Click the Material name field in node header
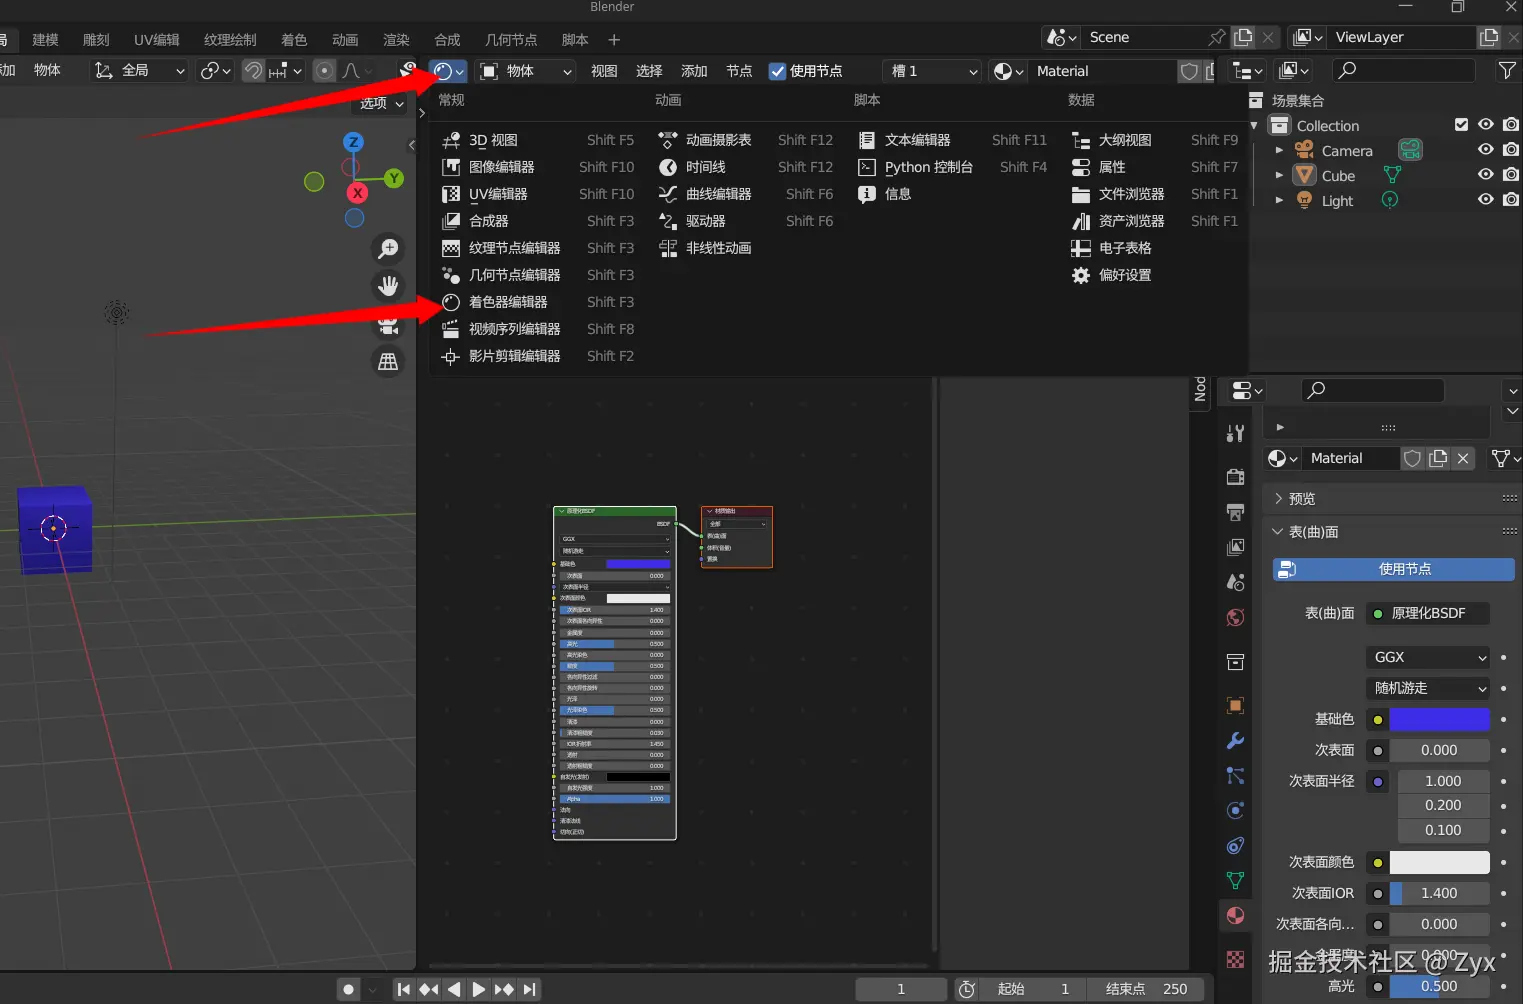This screenshot has width=1523, height=1004. (x=1103, y=71)
